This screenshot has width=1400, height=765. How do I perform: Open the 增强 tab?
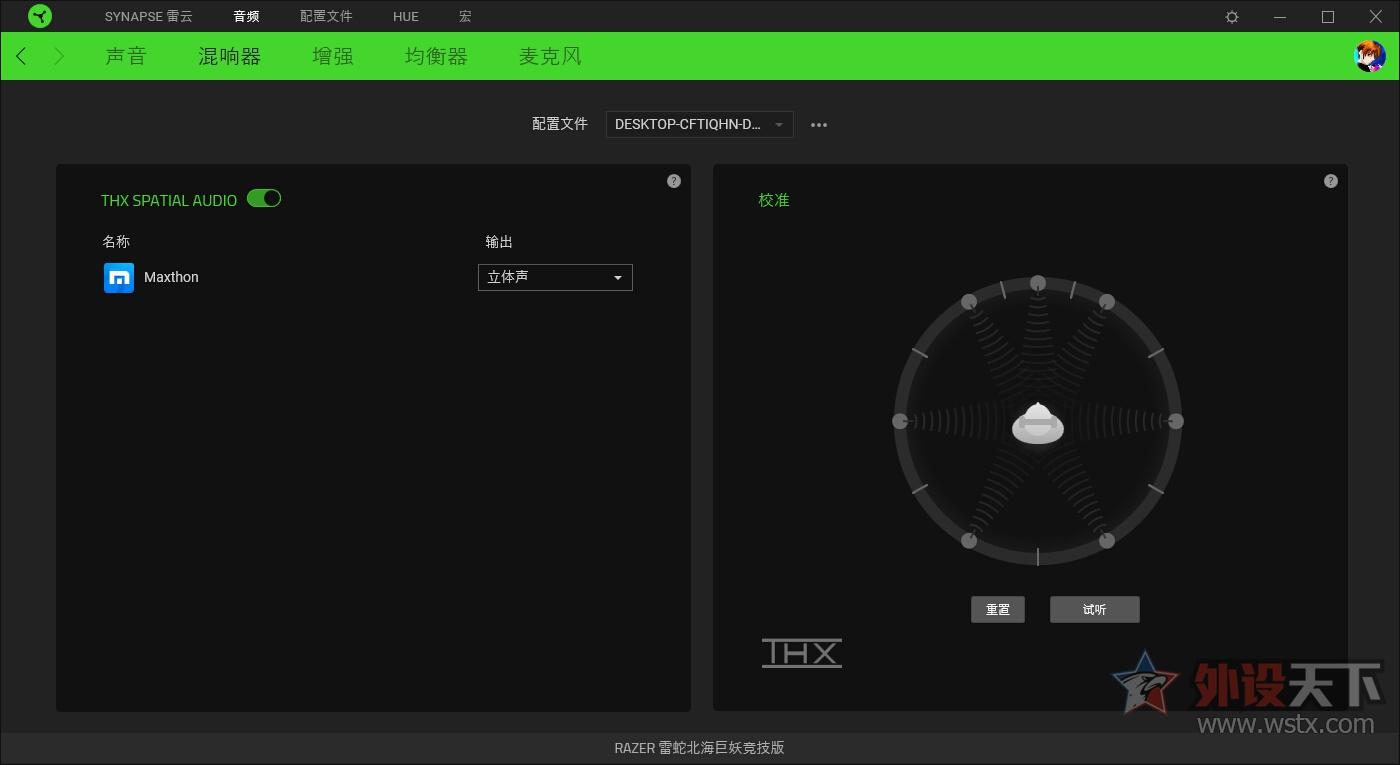coord(333,57)
